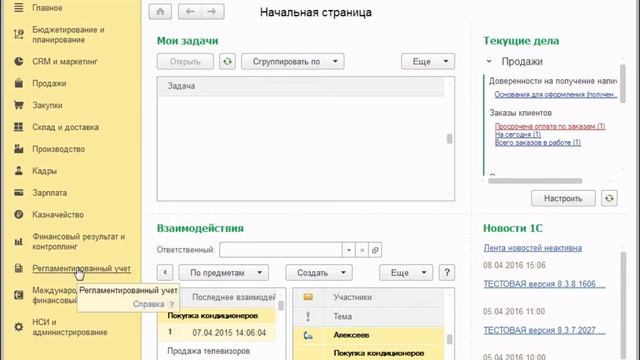640x360 pixels.
Task: Refresh the Мои задачи list
Action: tap(227, 62)
